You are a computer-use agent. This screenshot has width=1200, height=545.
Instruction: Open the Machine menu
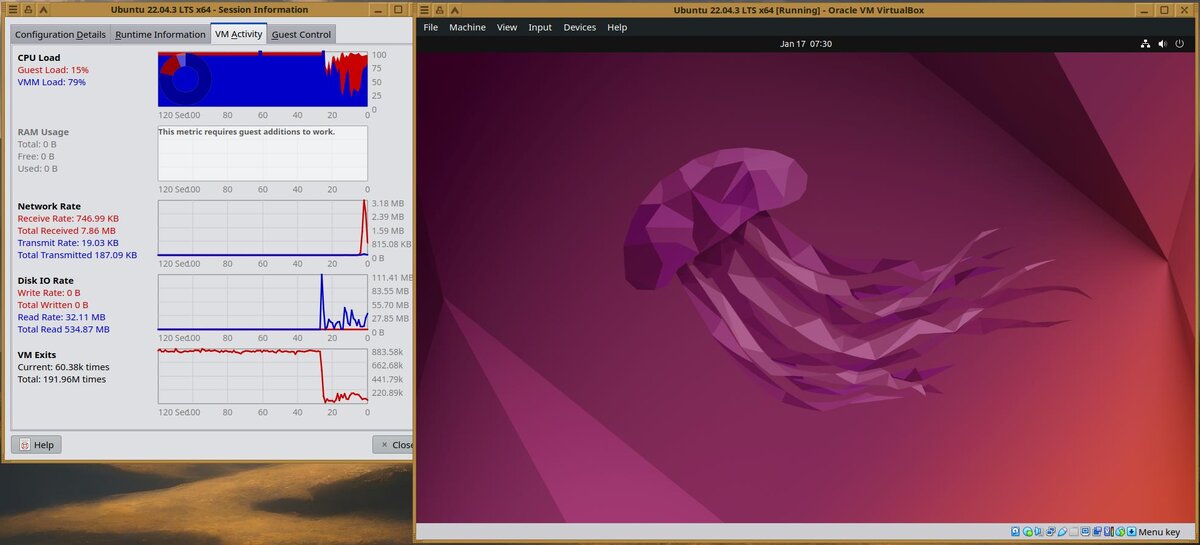point(467,27)
